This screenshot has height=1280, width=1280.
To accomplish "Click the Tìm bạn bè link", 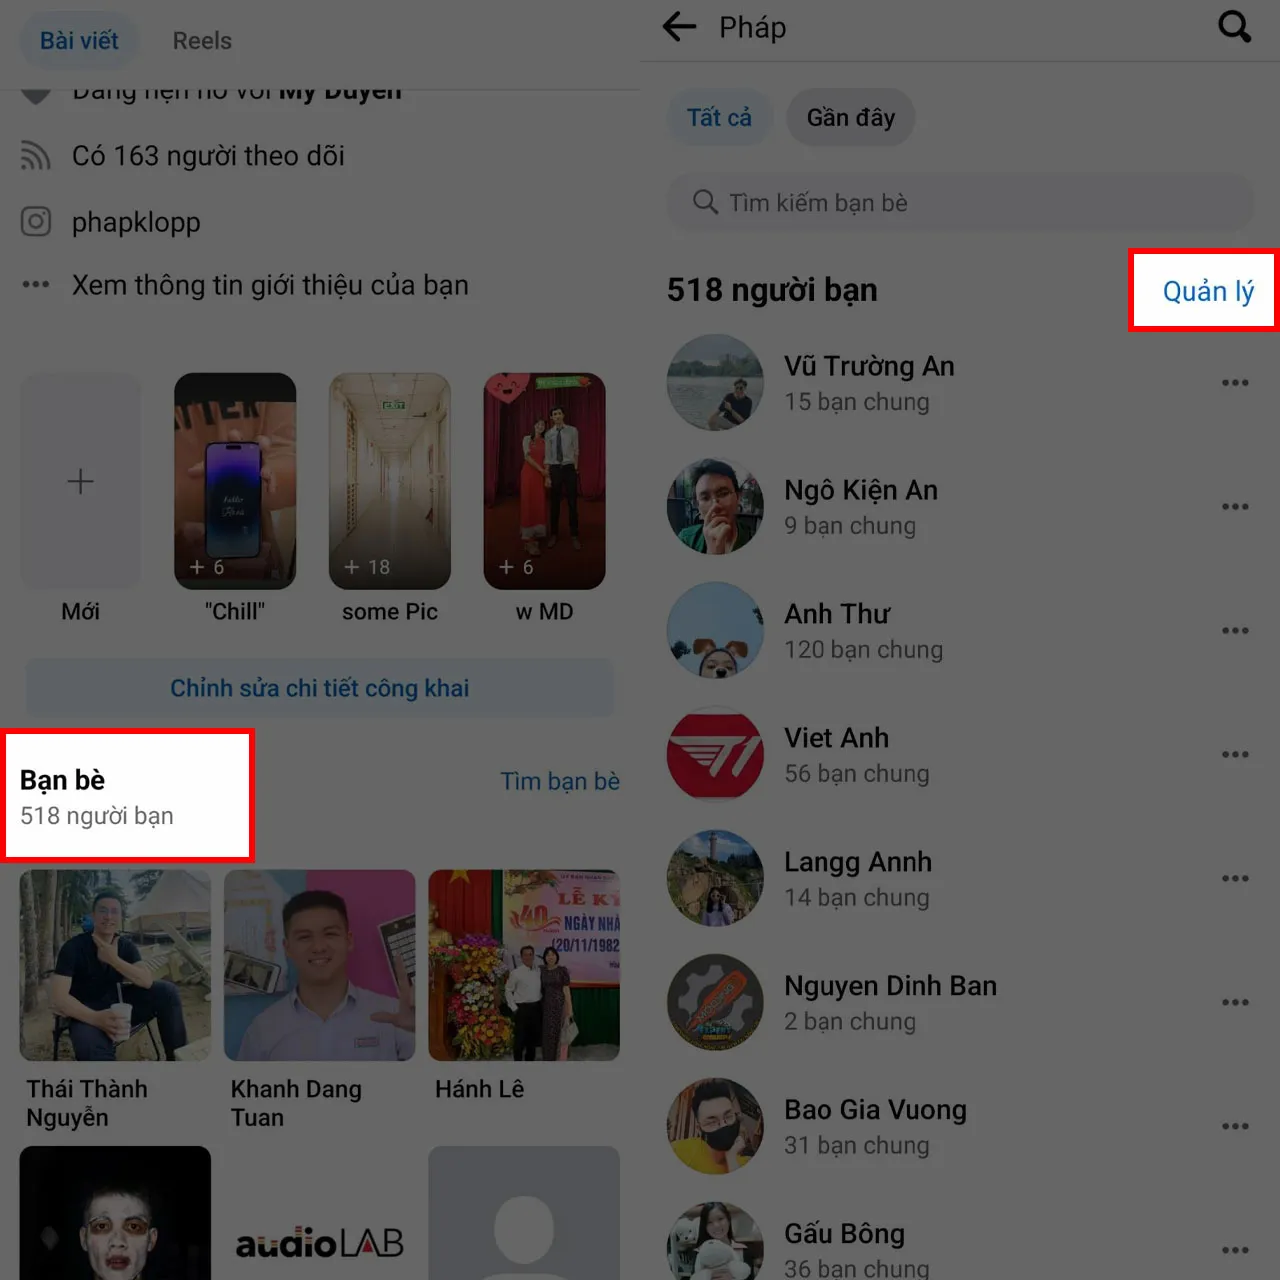I will point(560,781).
